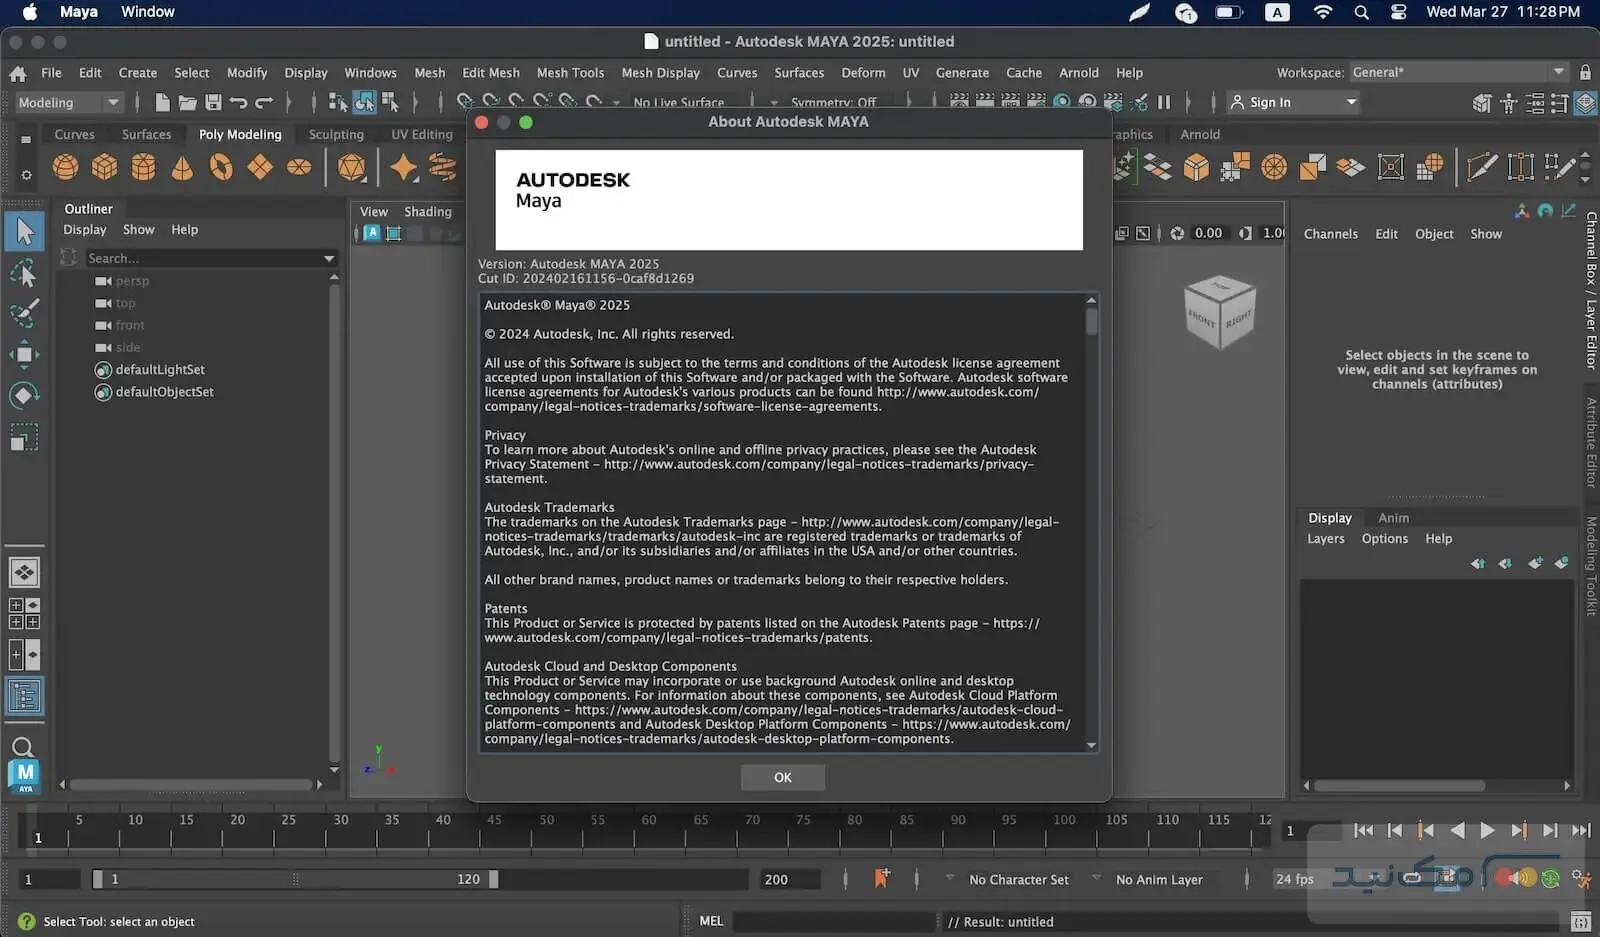The height and width of the screenshot is (937, 1600).
Task: Click the polygon cone shelf icon
Action: [182, 167]
